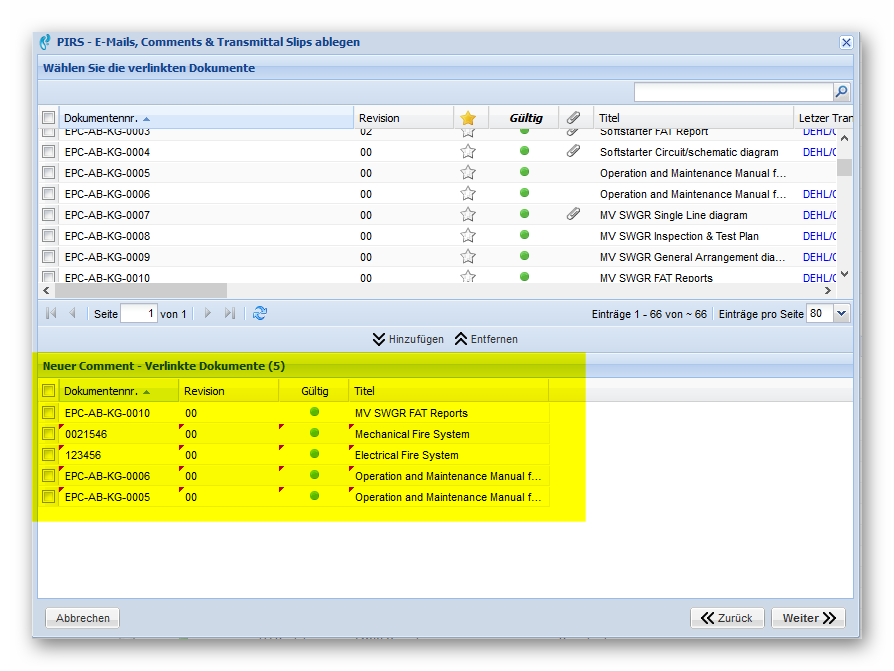894x671 pixels.
Task: Click the search magnifier icon
Action: pyautogui.click(x=841, y=92)
